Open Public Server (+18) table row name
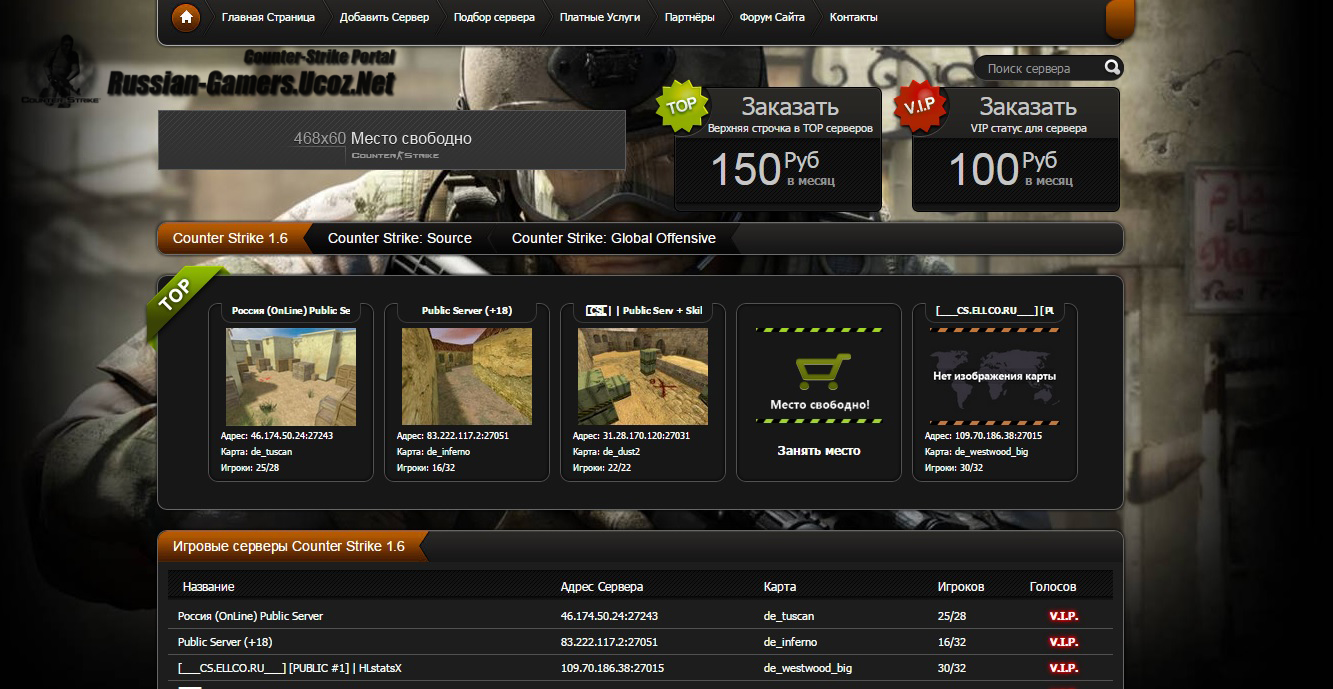Screen dimensions: 1333x689 pyautogui.click(x=225, y=642)
